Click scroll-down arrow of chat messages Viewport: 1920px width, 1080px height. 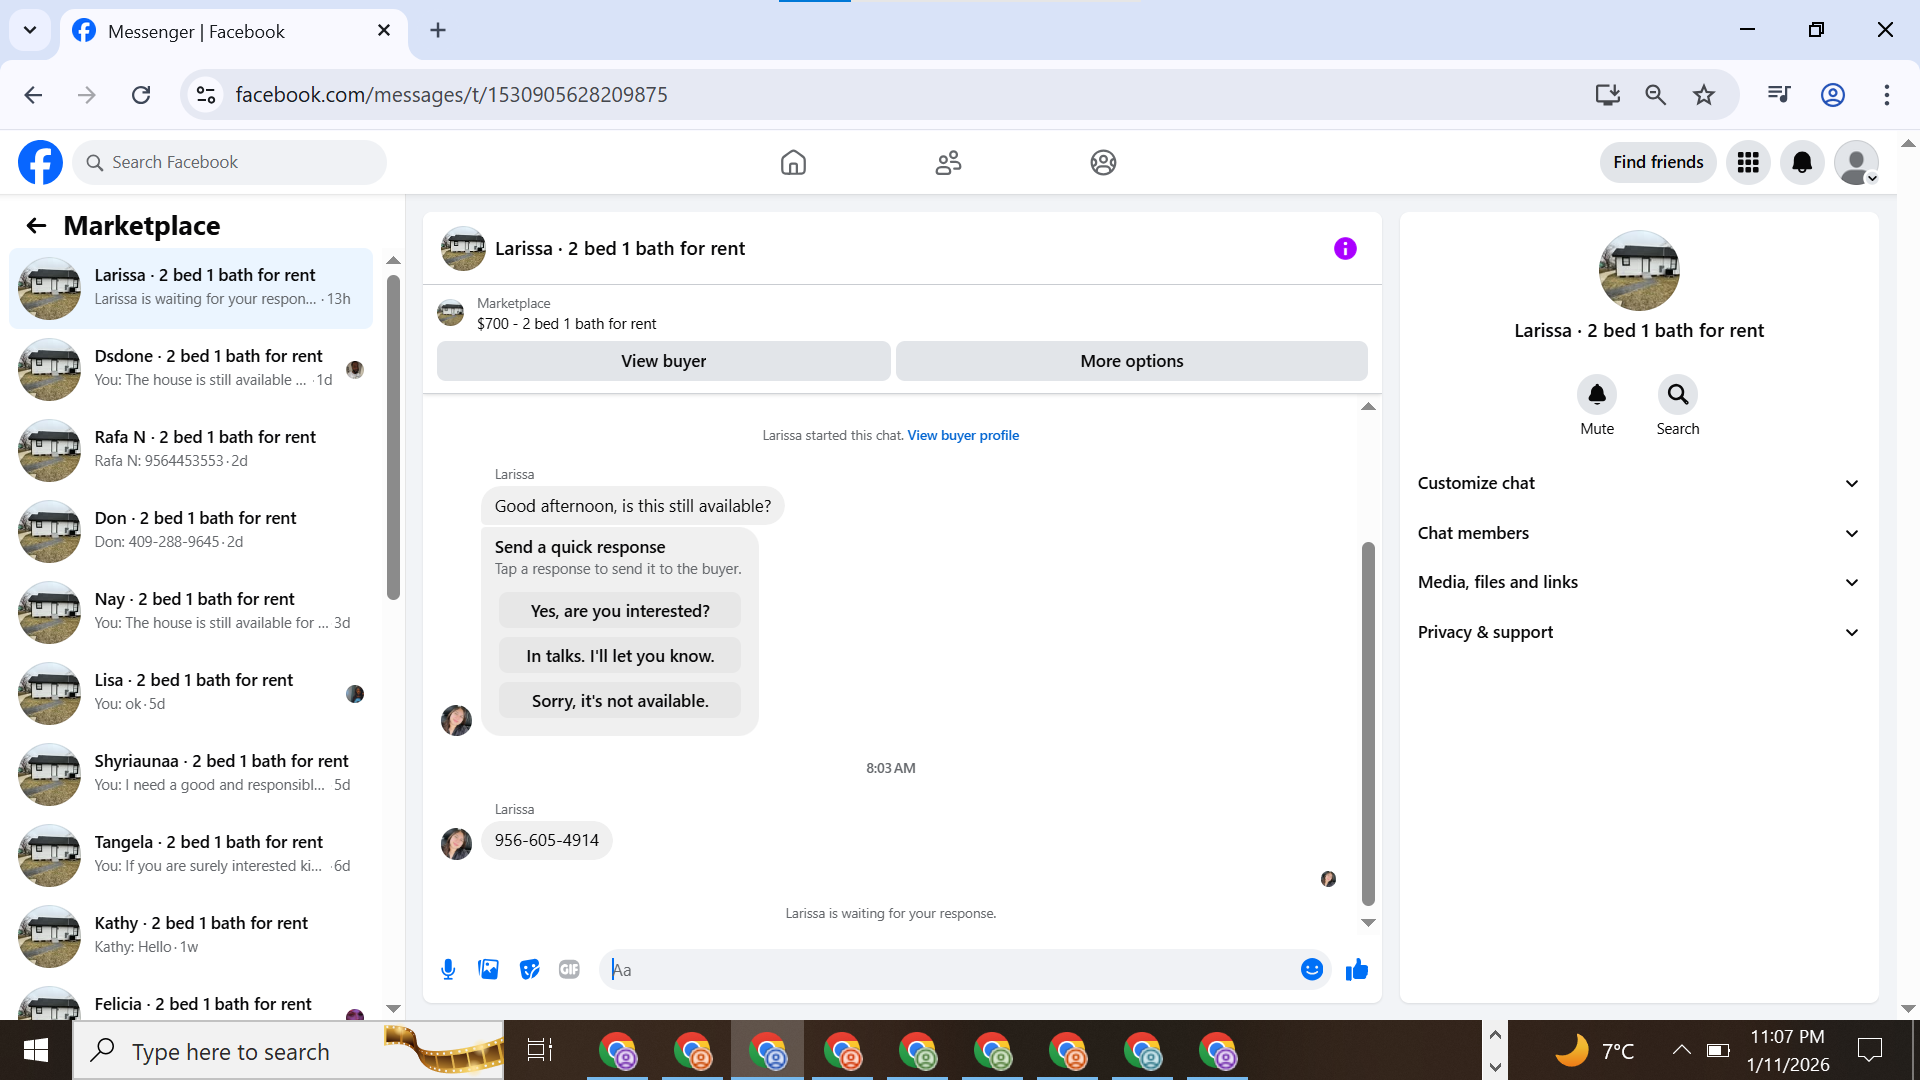(x=1368, y=922)
